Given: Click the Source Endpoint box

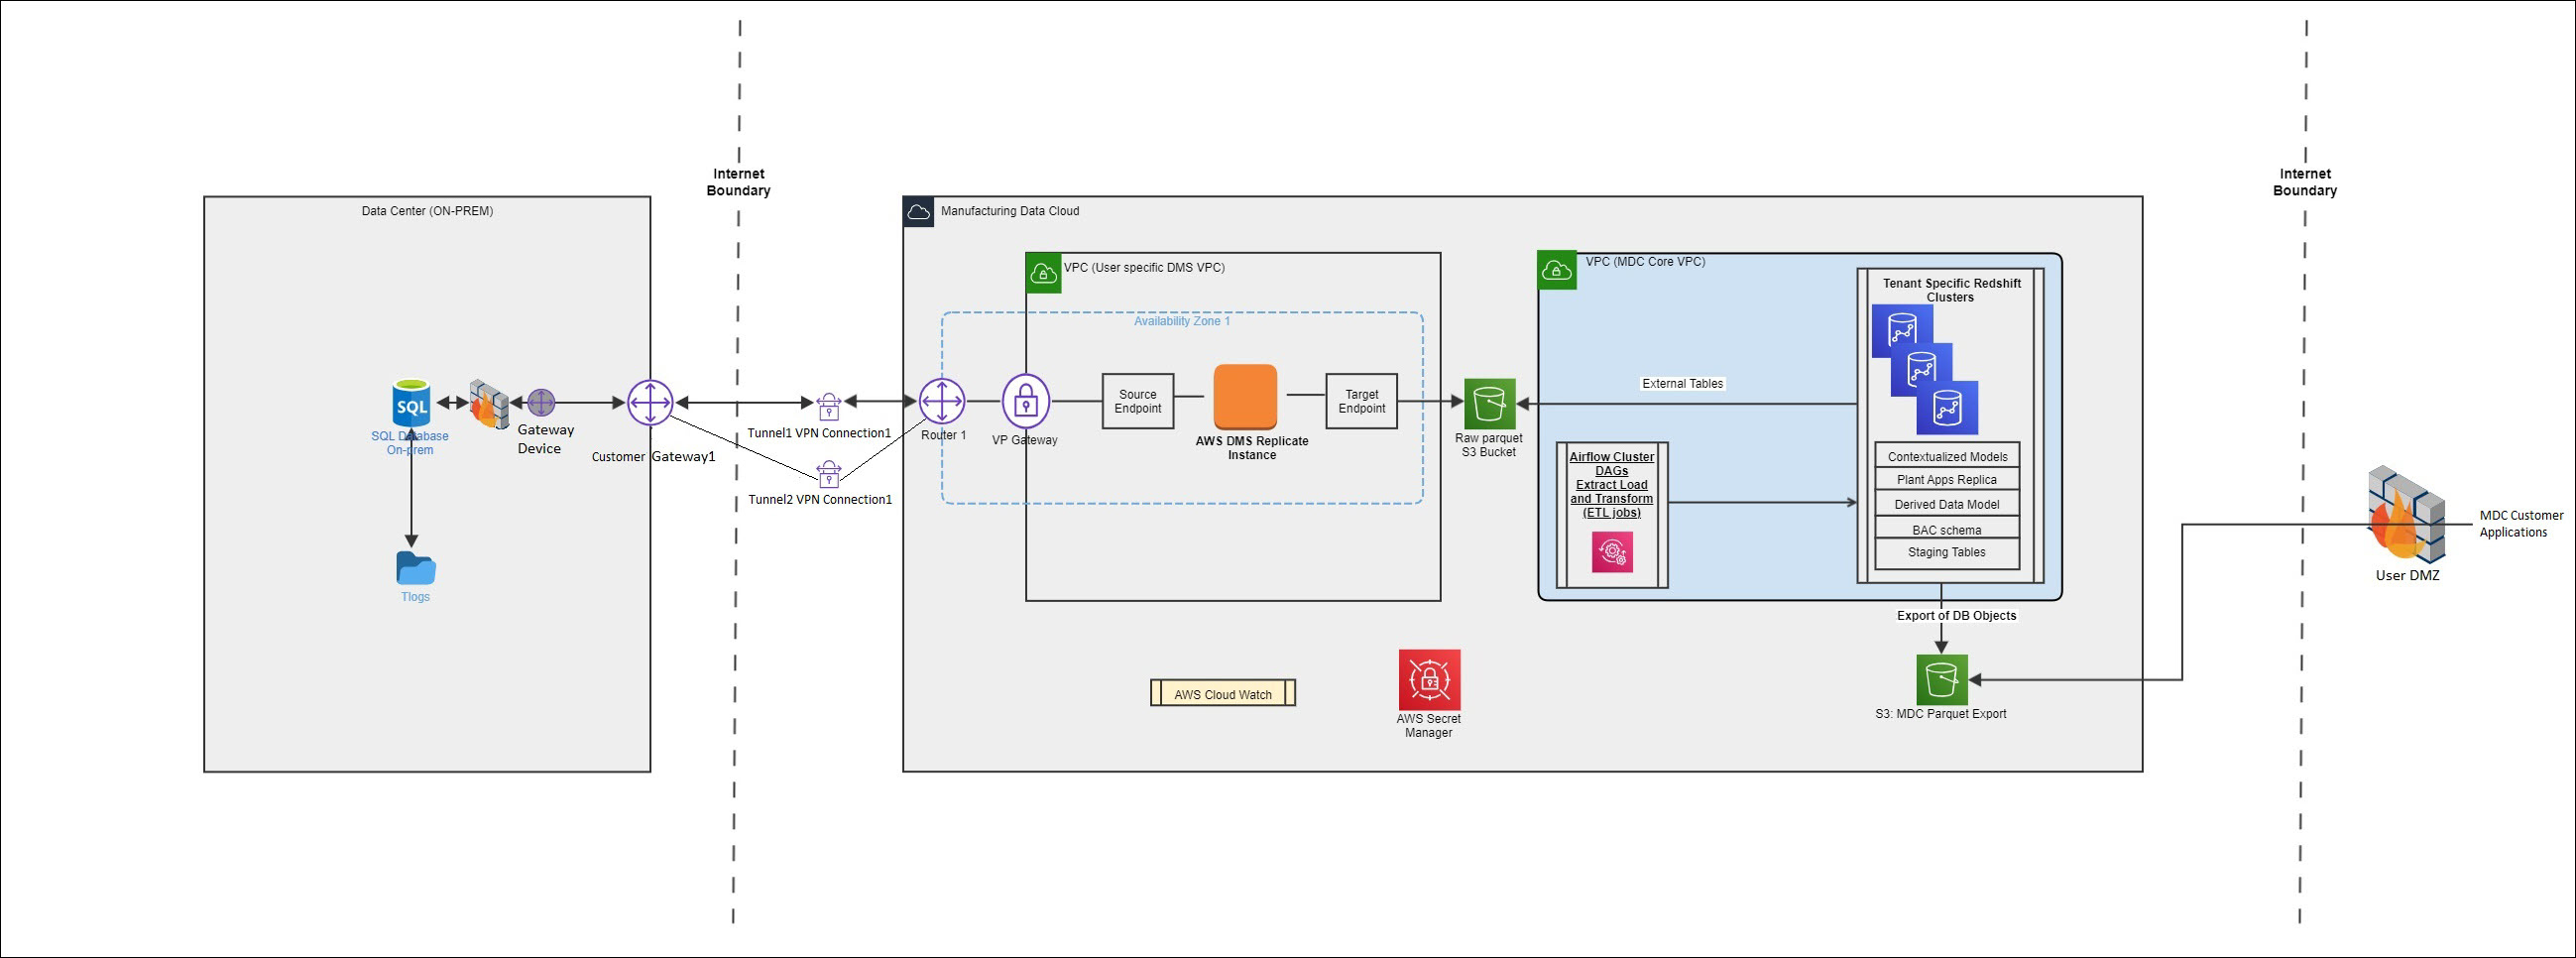Looking at the screenshot, I should [1138, 401].
